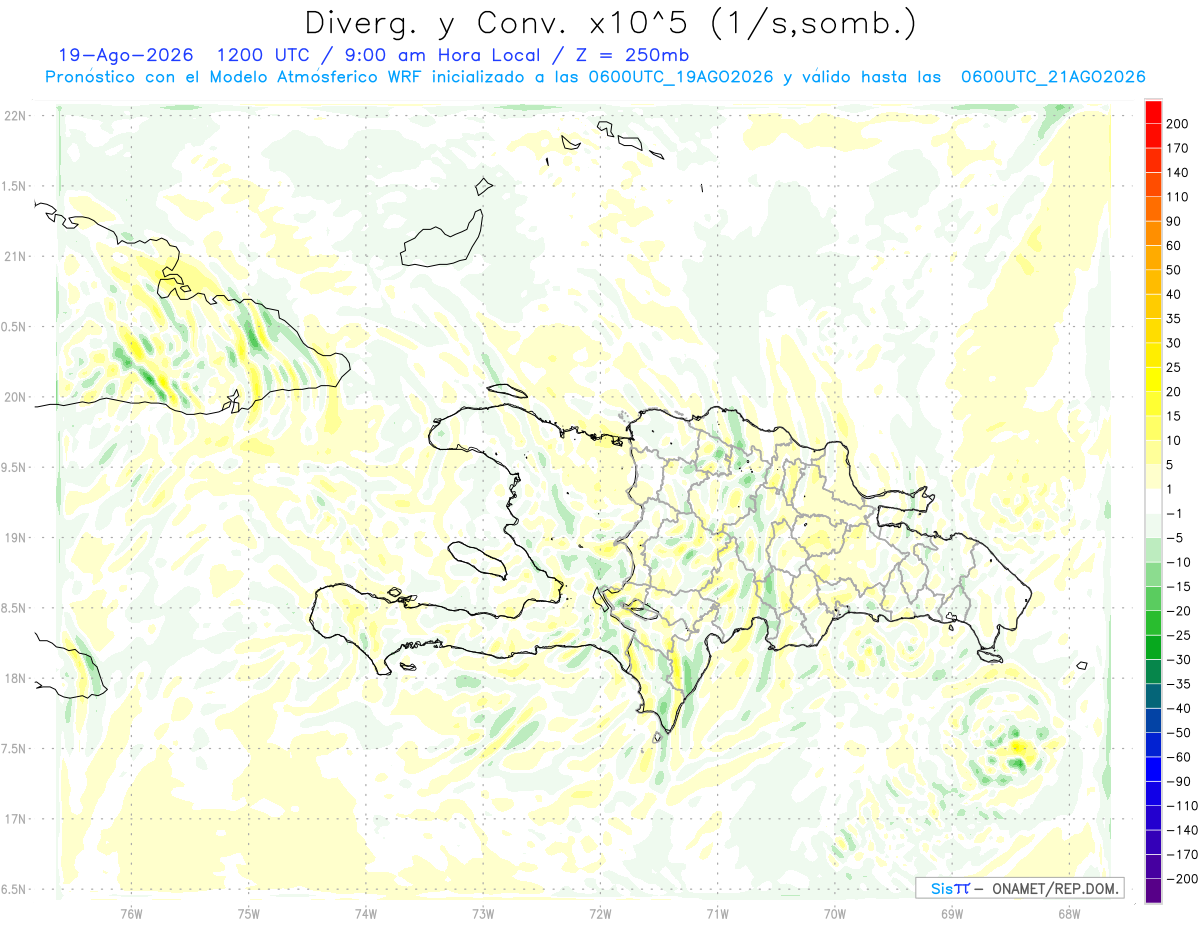Click the '70W' longitude label

tap(835, 913)
